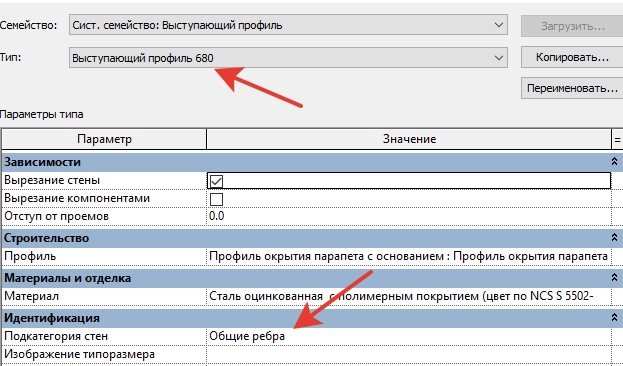Collapse the Строительство section

pos(614,238)
